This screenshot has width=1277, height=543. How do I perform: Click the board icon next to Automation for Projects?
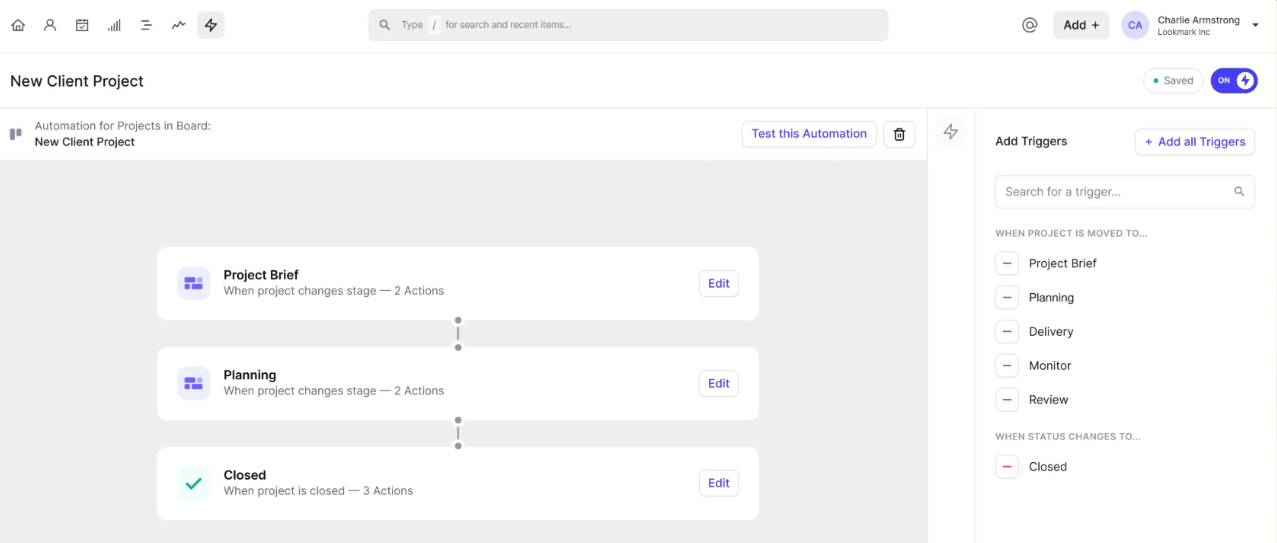16,134
